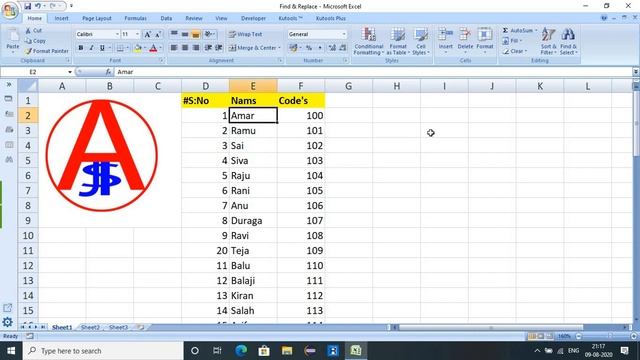
Task: Click the Select All corner button
Action: [x=28, y=86]
